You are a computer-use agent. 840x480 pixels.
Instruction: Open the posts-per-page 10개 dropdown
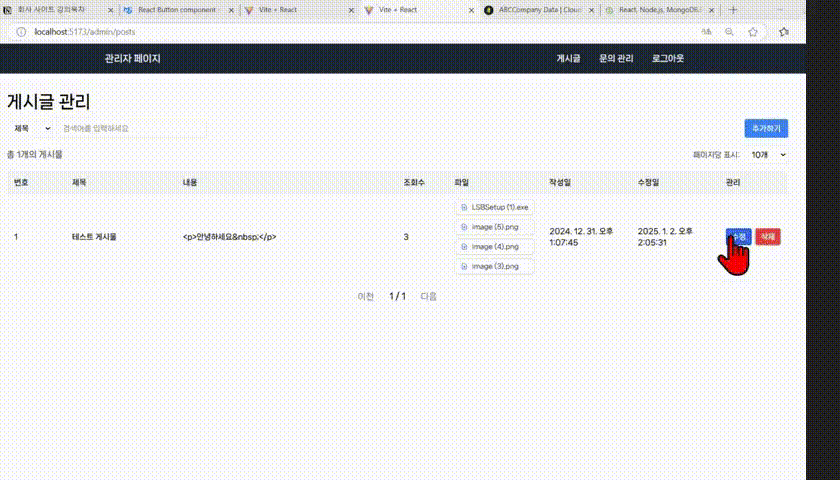pos(768,155)
